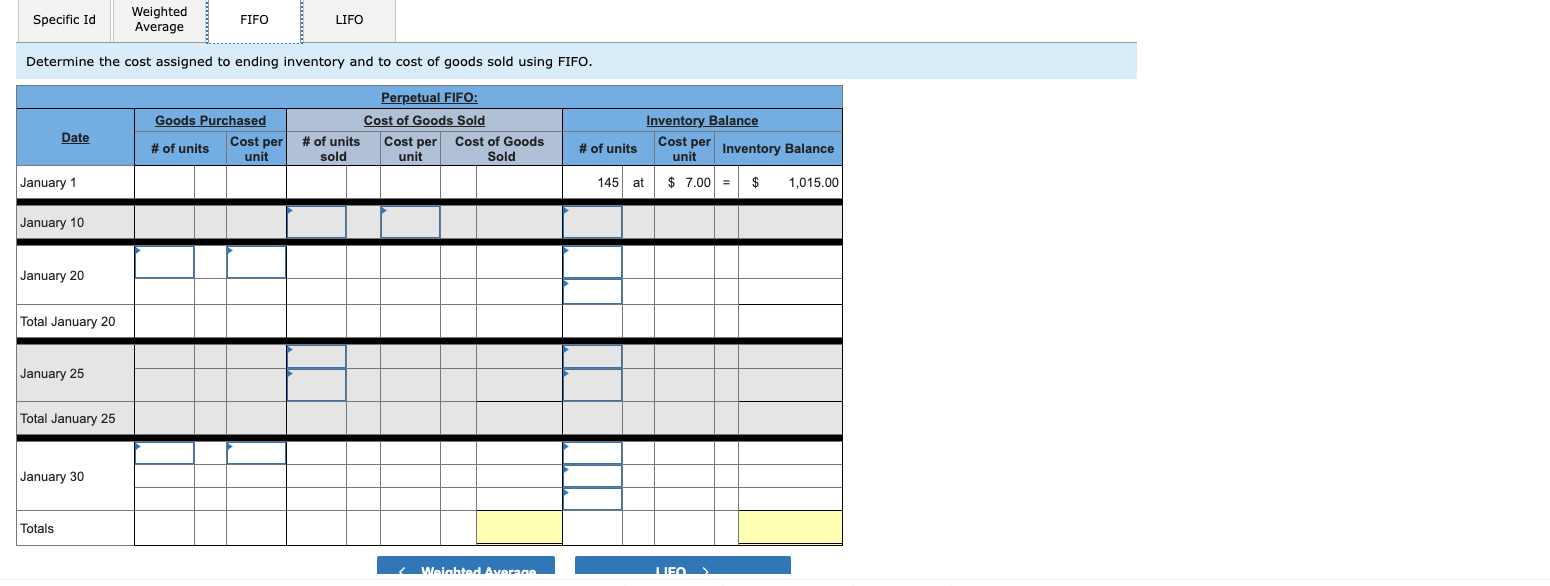Click the yellow Totals cost of goods sold cell
This screenshot has width=1550, height=586.
[519, 527]
